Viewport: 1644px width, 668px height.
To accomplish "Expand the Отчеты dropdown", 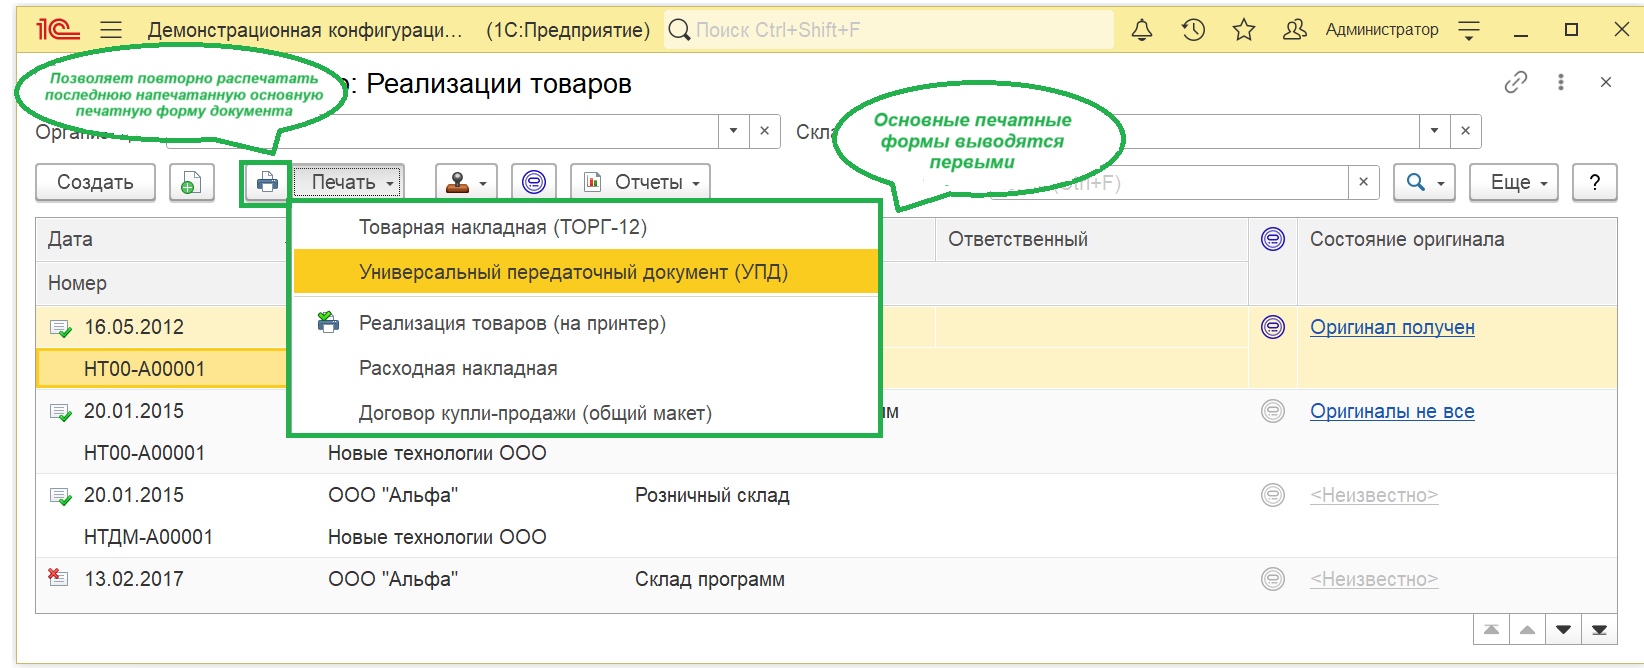I will pyautogui.click(x=640, y=183).
